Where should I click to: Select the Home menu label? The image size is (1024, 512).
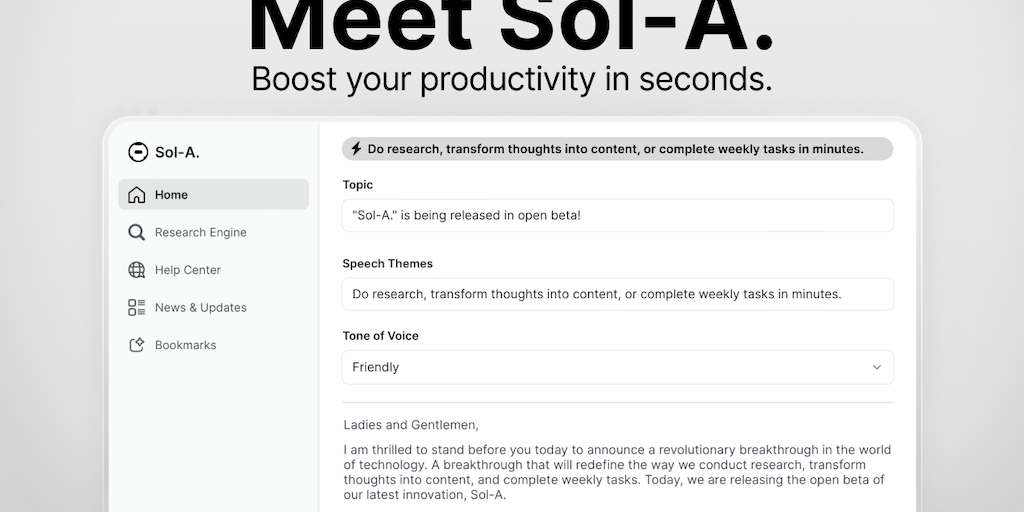171,195
